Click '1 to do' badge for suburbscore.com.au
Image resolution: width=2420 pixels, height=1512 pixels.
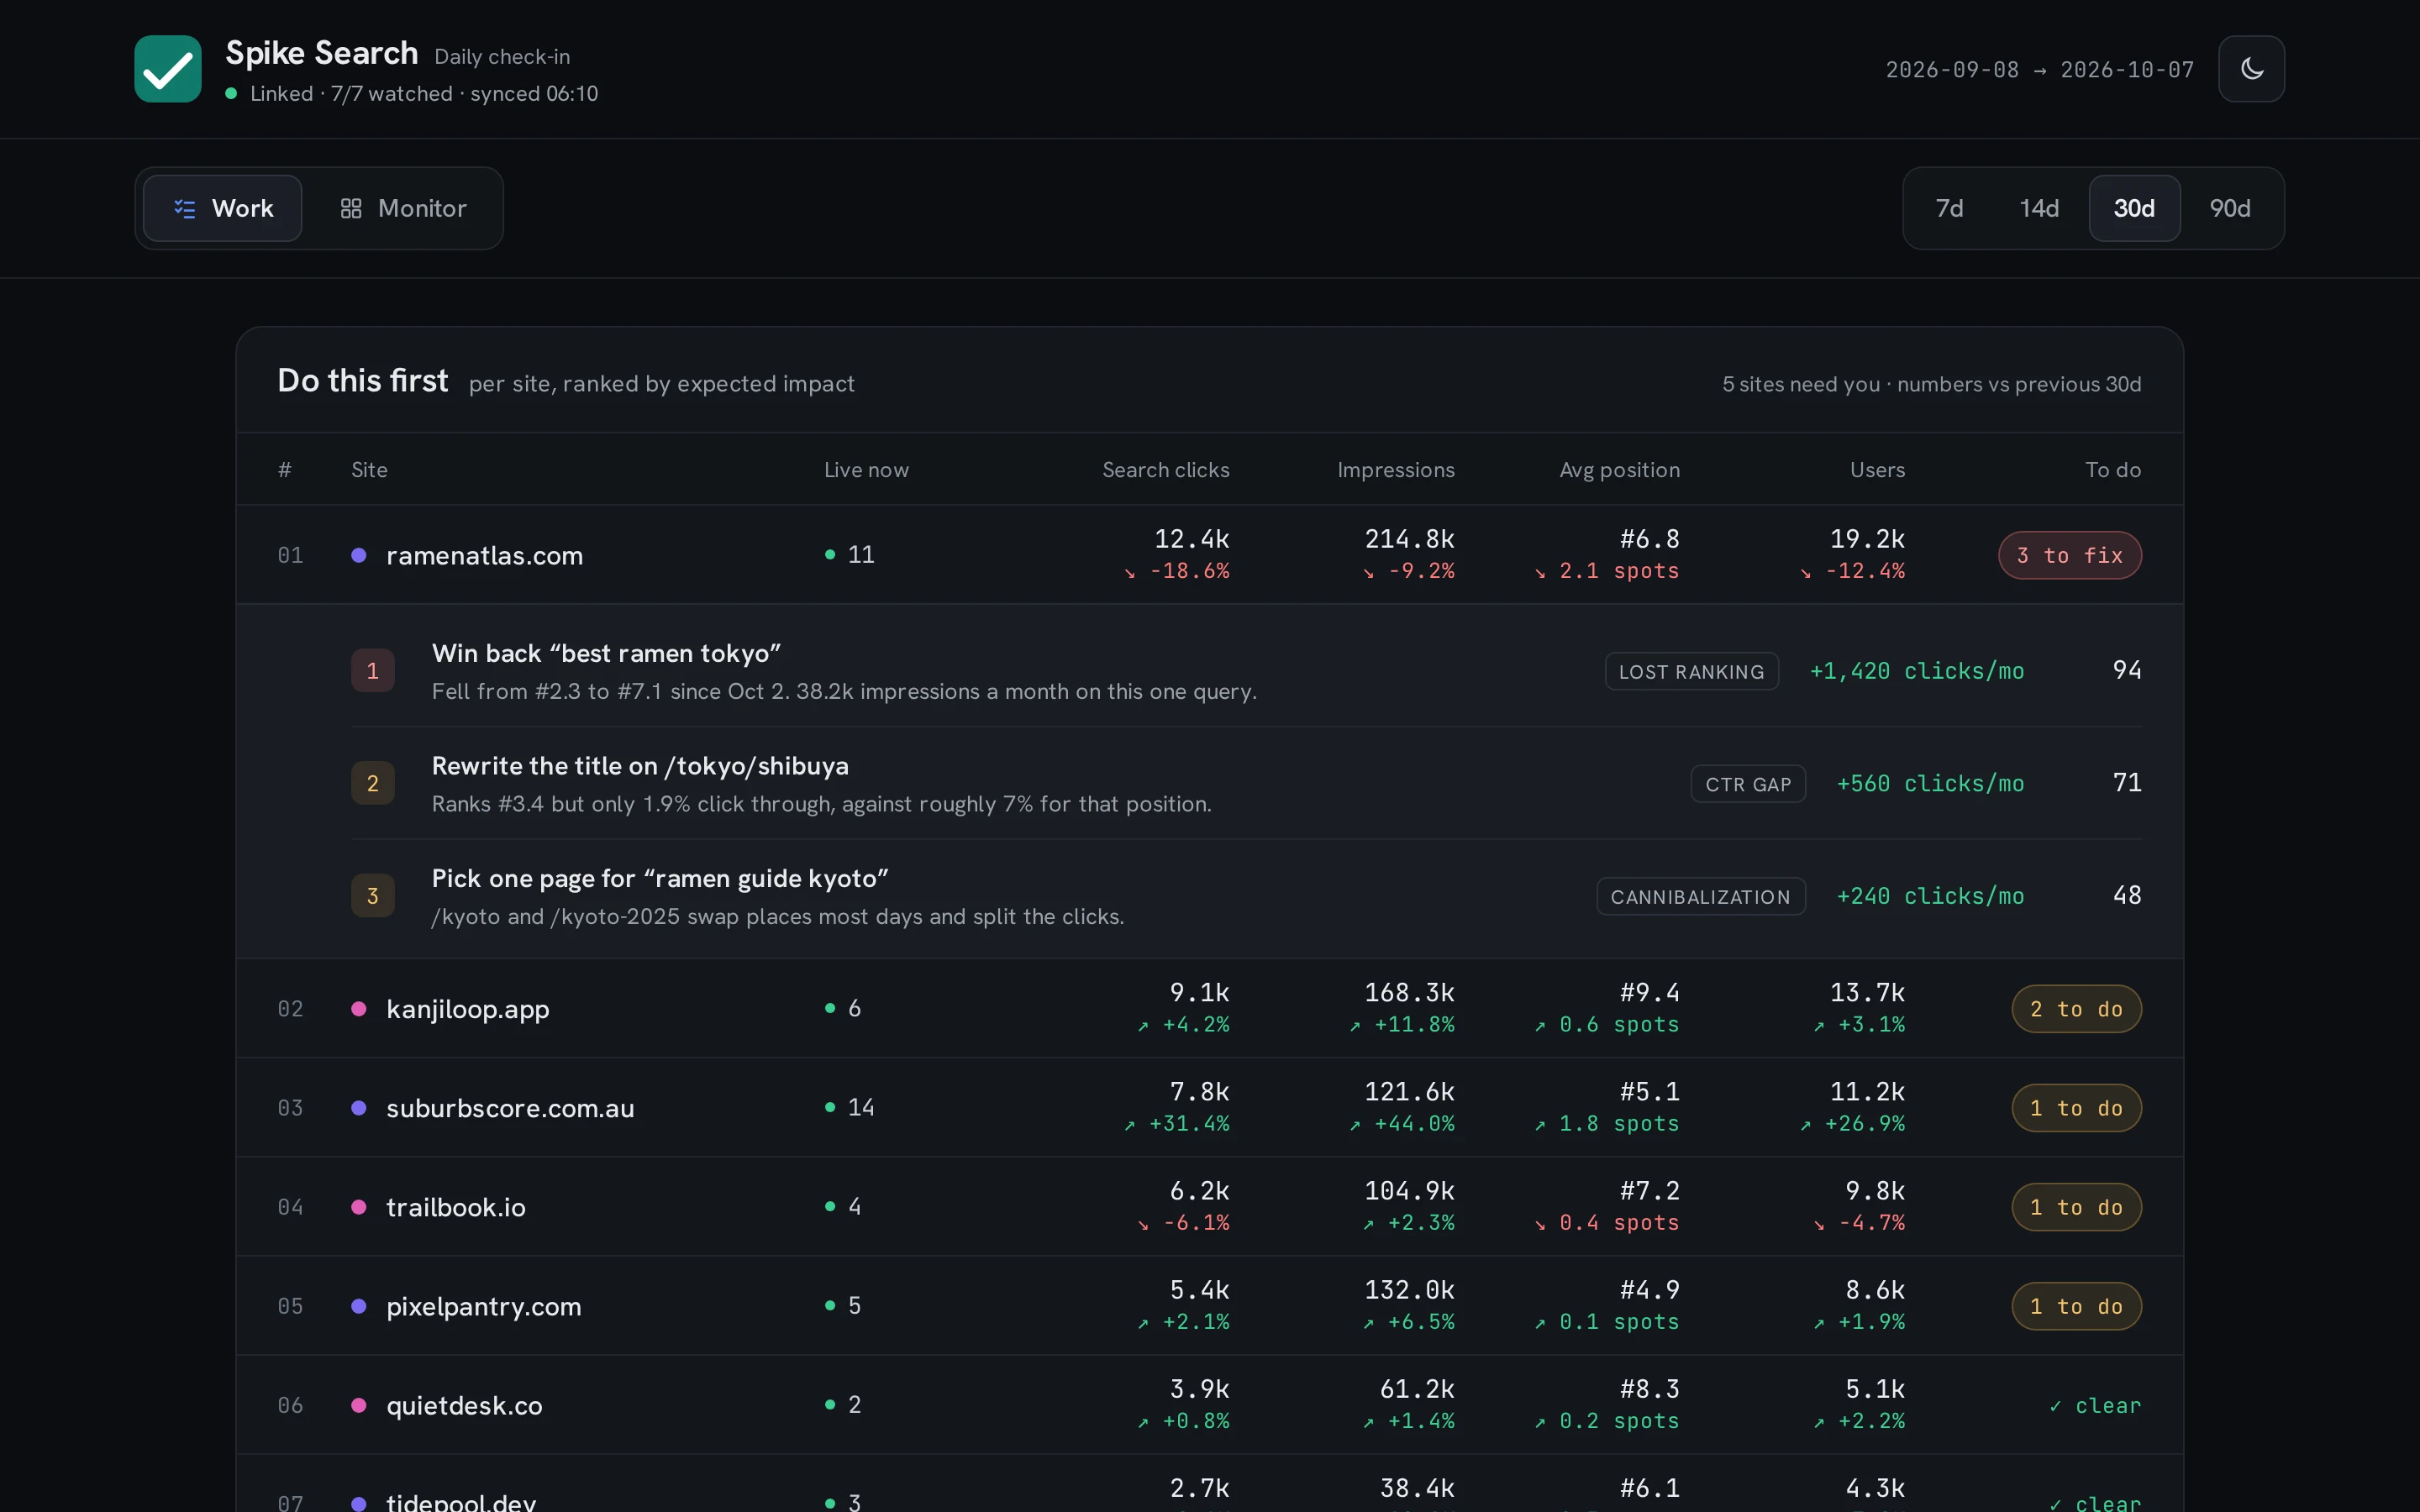tap(2076, 1108)
